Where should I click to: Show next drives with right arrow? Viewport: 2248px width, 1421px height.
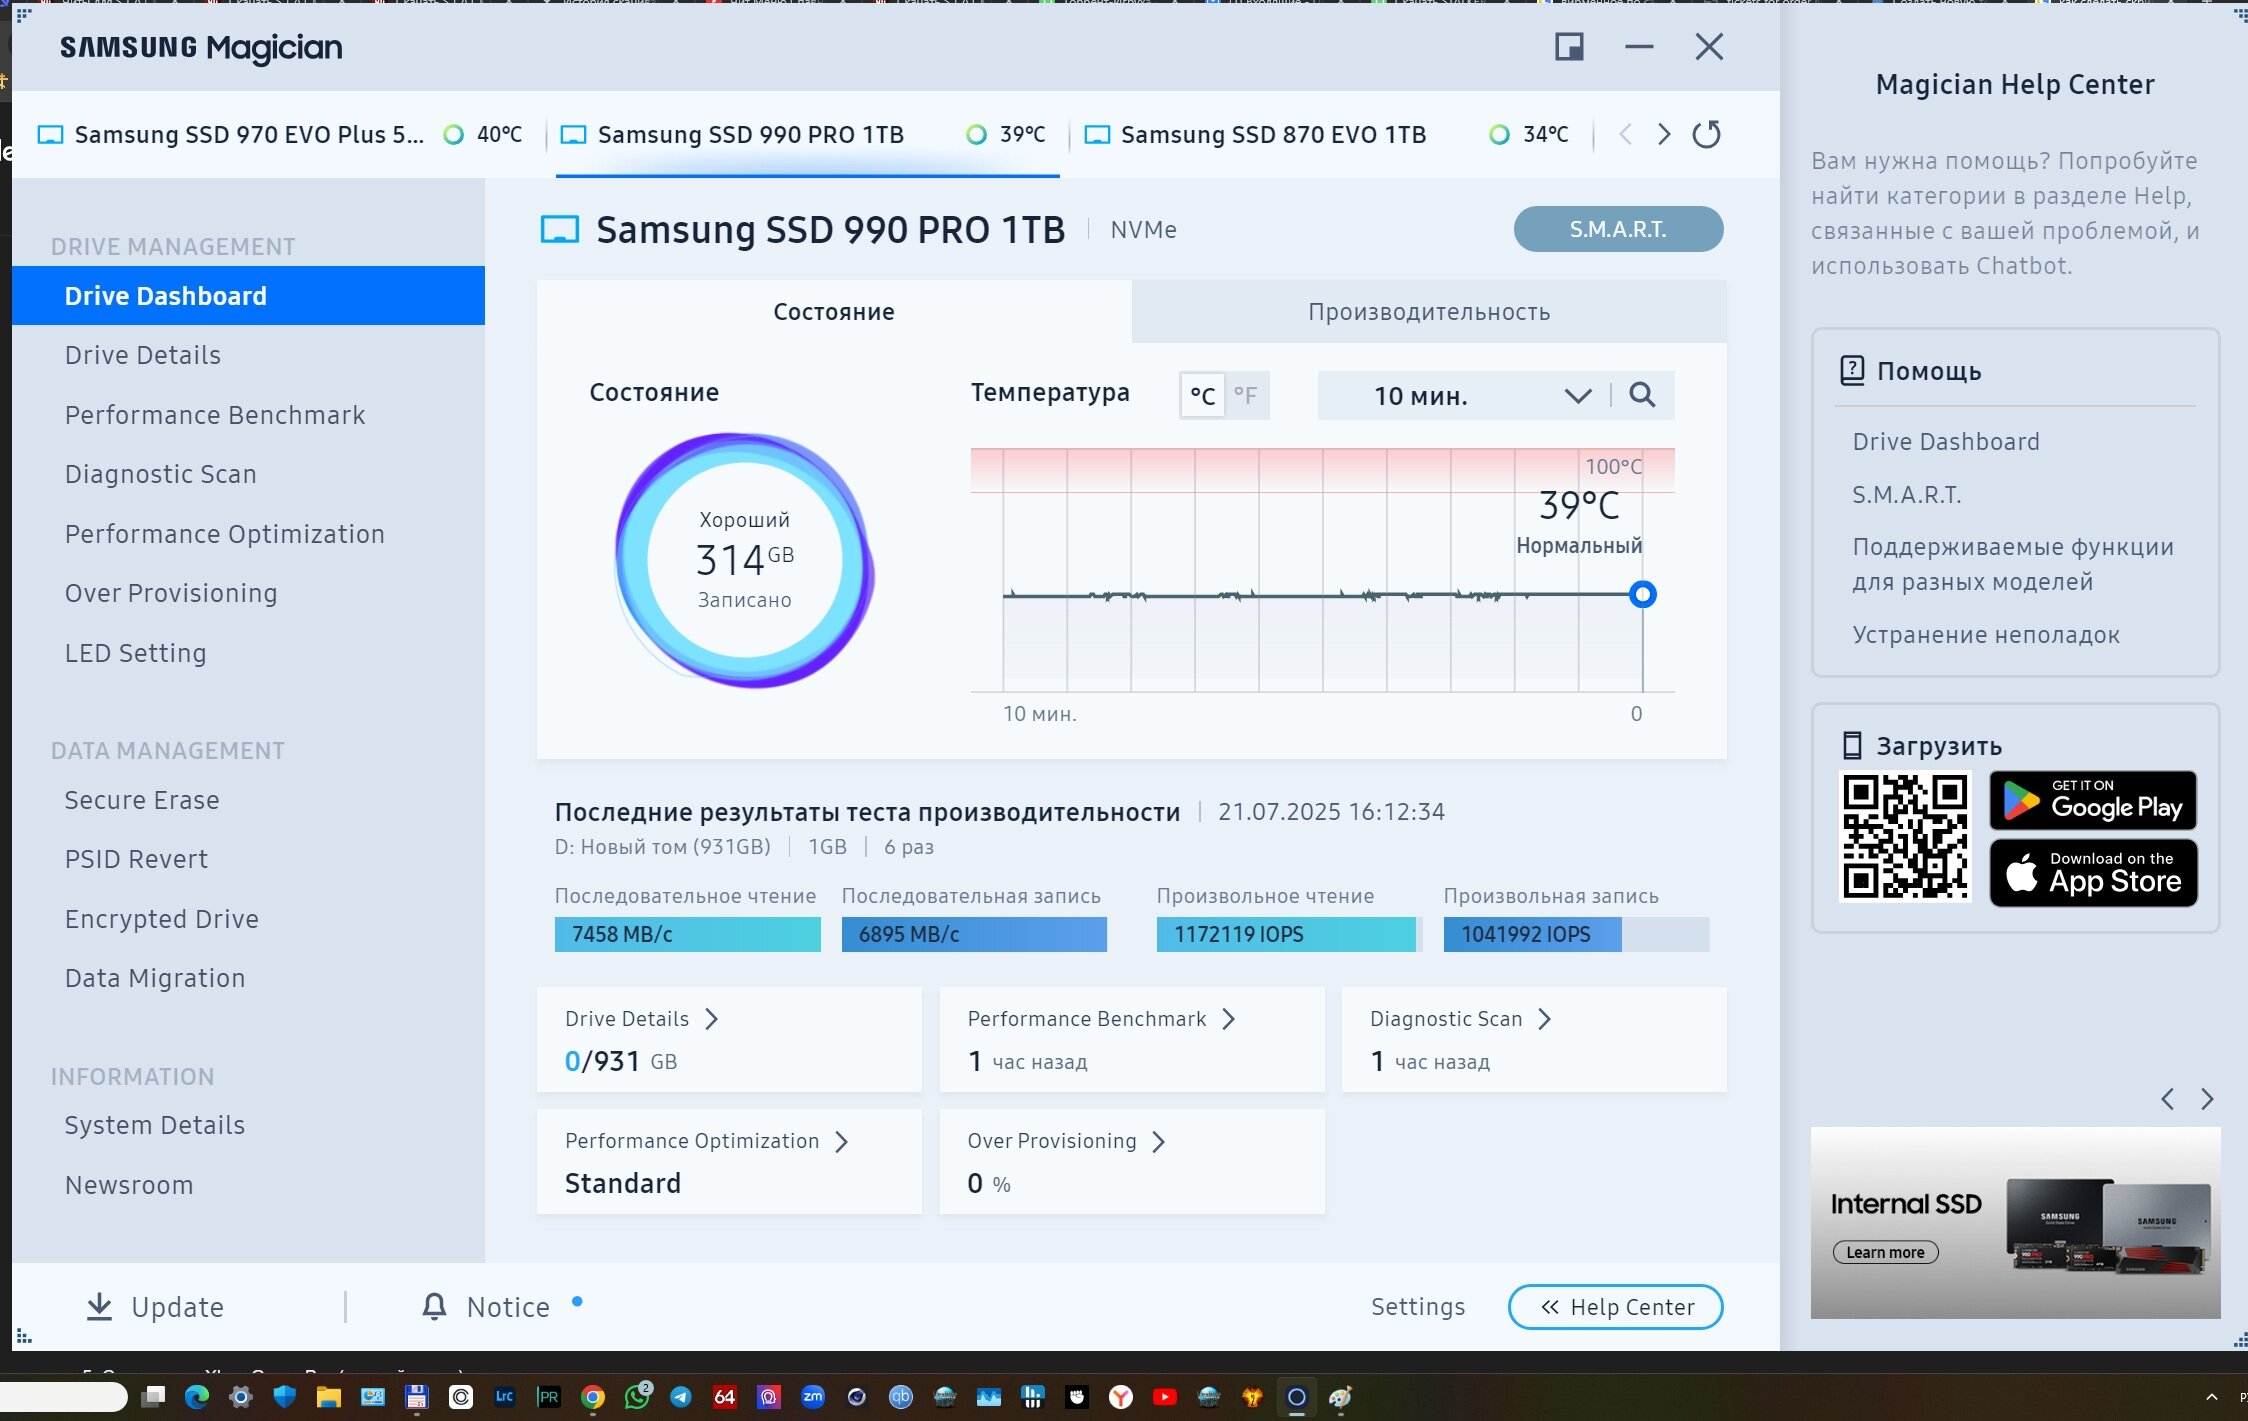(1663, 134)
